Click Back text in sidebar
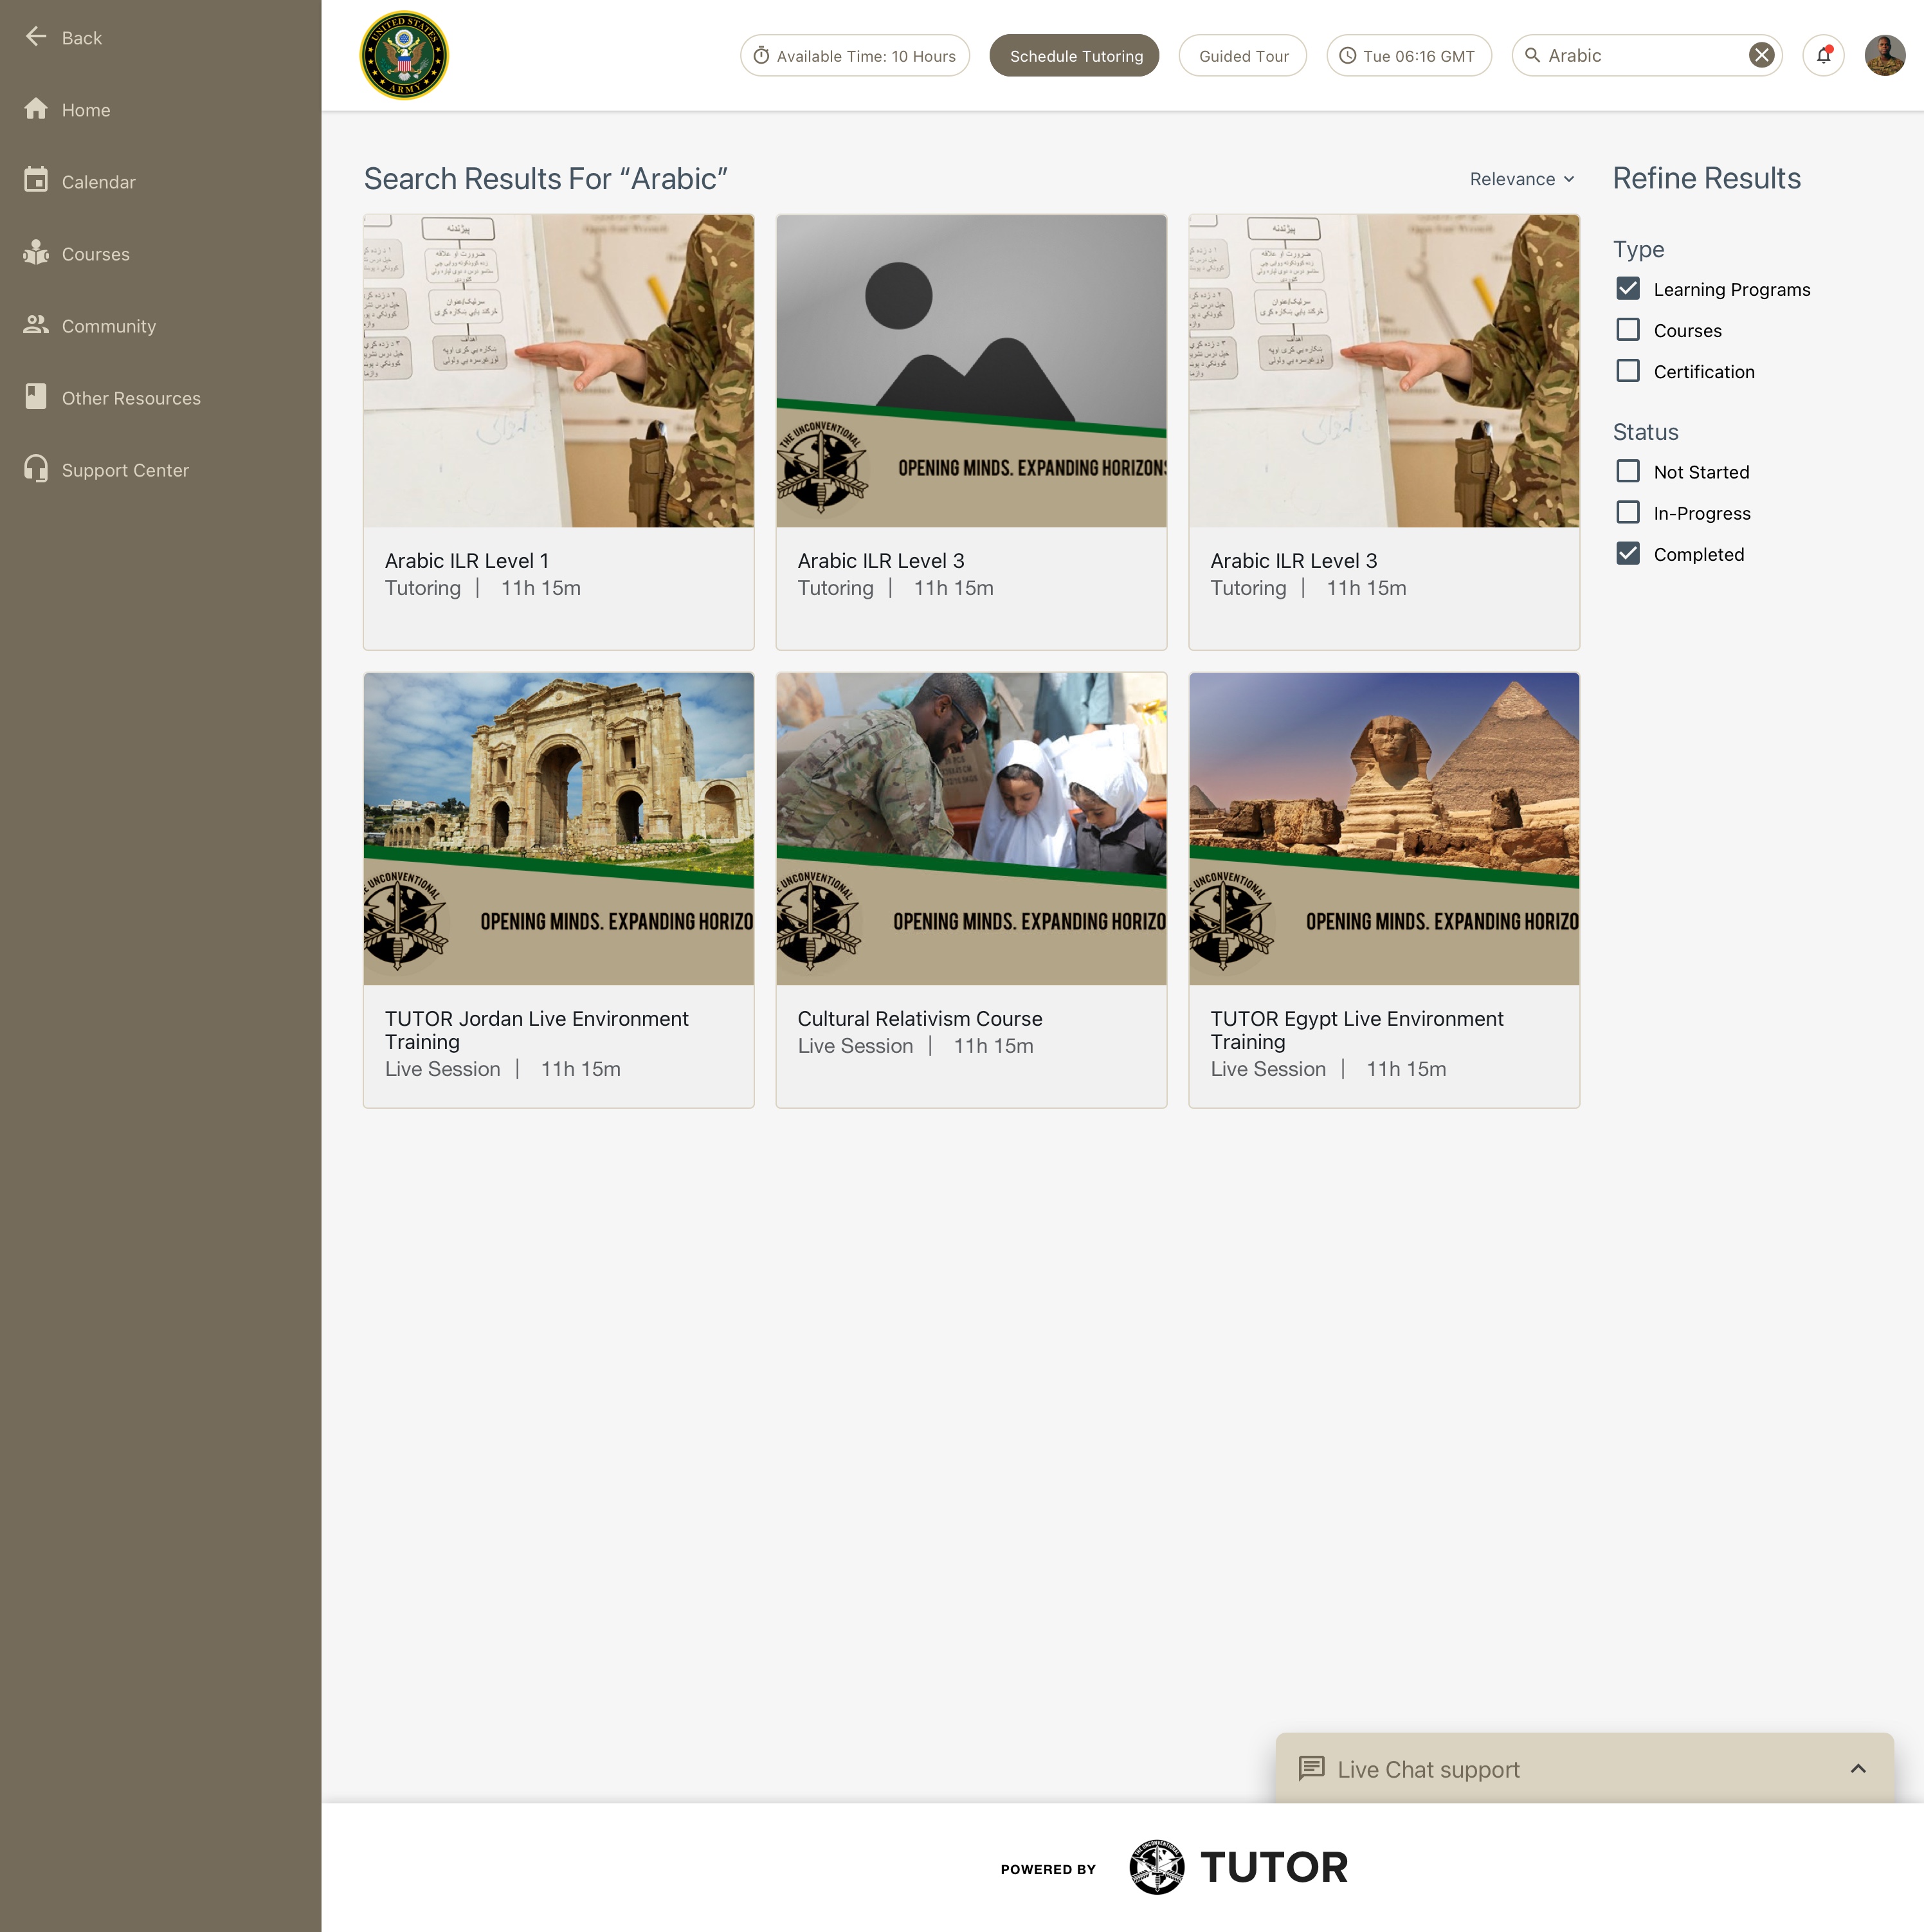The height and width of the screenshot is (1932, 1924). 82,38
